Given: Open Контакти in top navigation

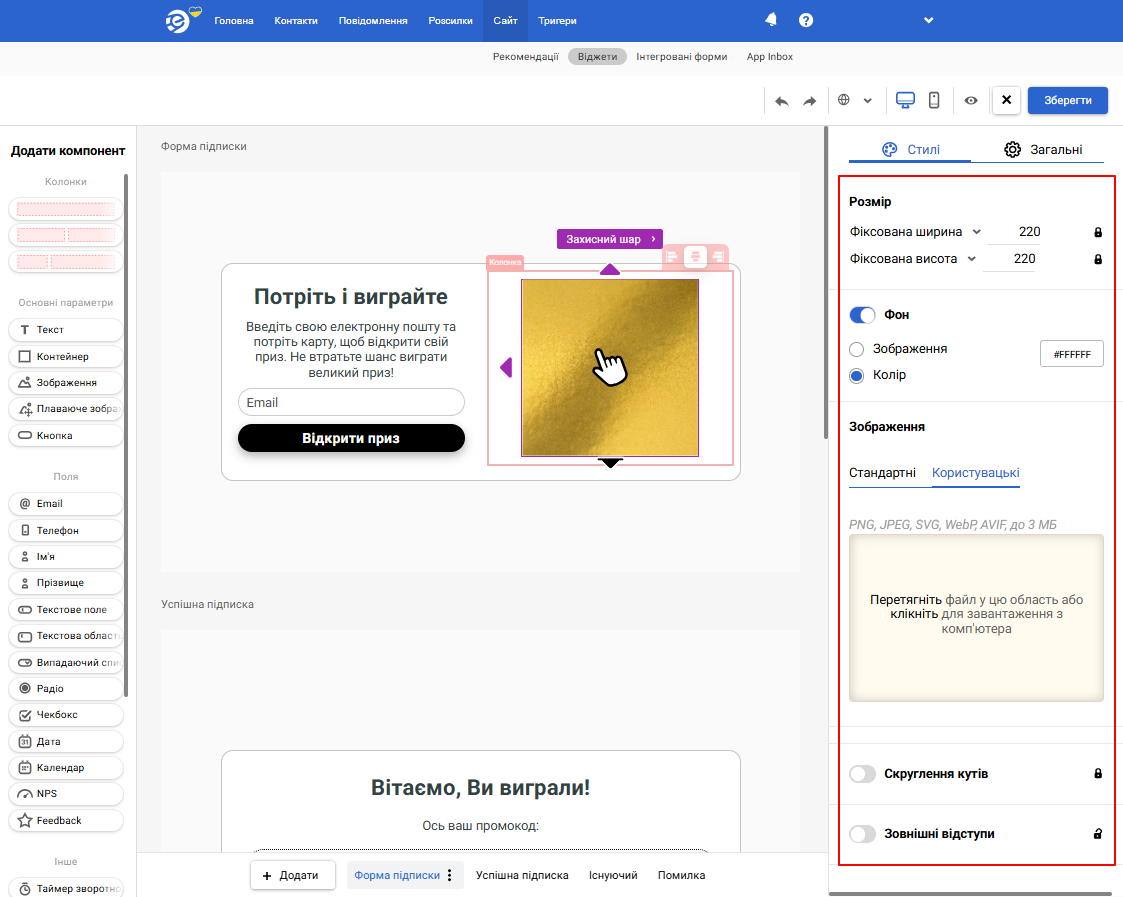Looking at the screenshot, I should coord(296,21).
